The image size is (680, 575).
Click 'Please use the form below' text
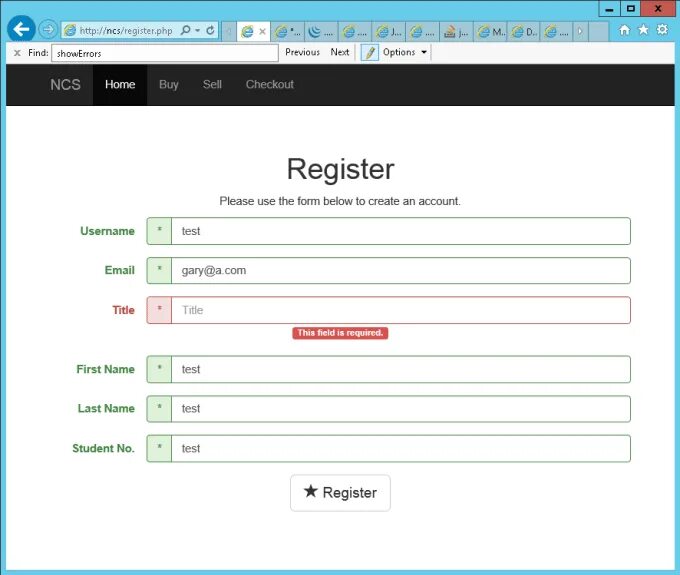click(x=340, y=201)
